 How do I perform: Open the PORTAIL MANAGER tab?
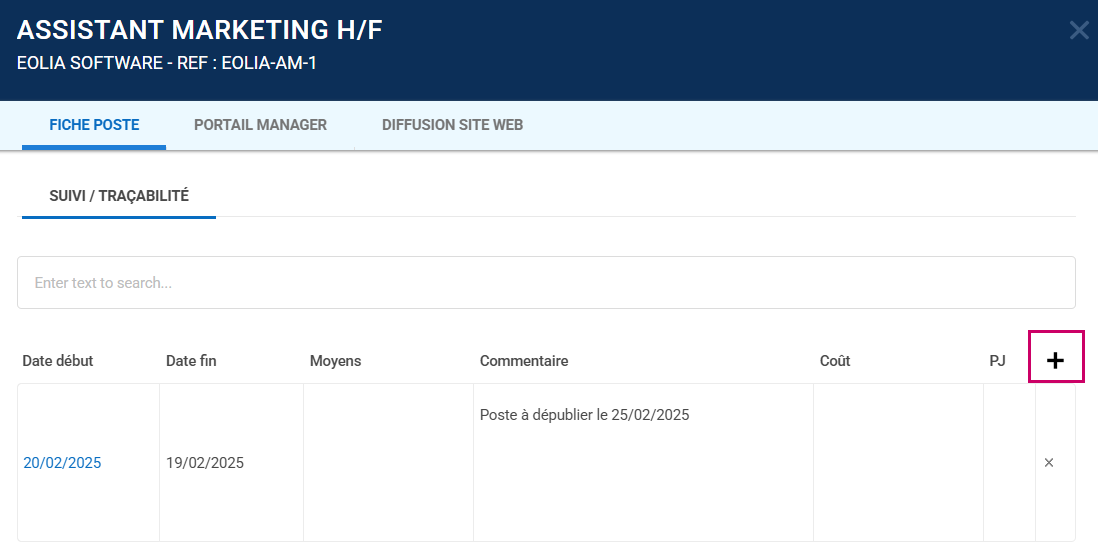tap(260, 125)
